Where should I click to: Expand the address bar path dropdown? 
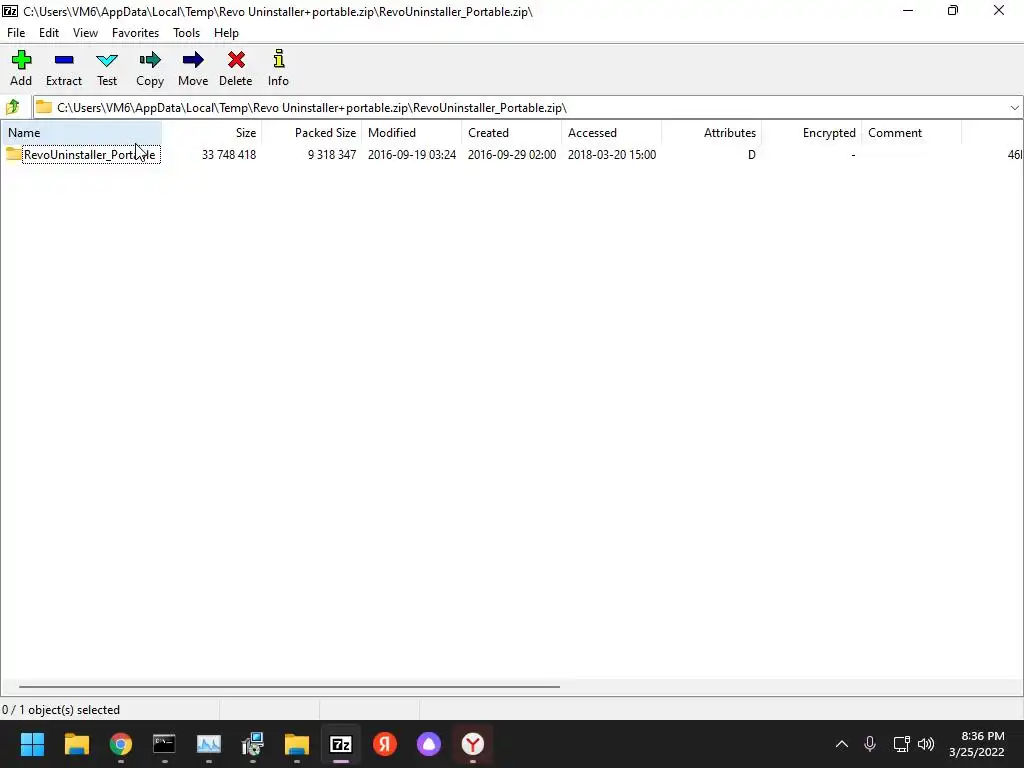click(1014, 107)
